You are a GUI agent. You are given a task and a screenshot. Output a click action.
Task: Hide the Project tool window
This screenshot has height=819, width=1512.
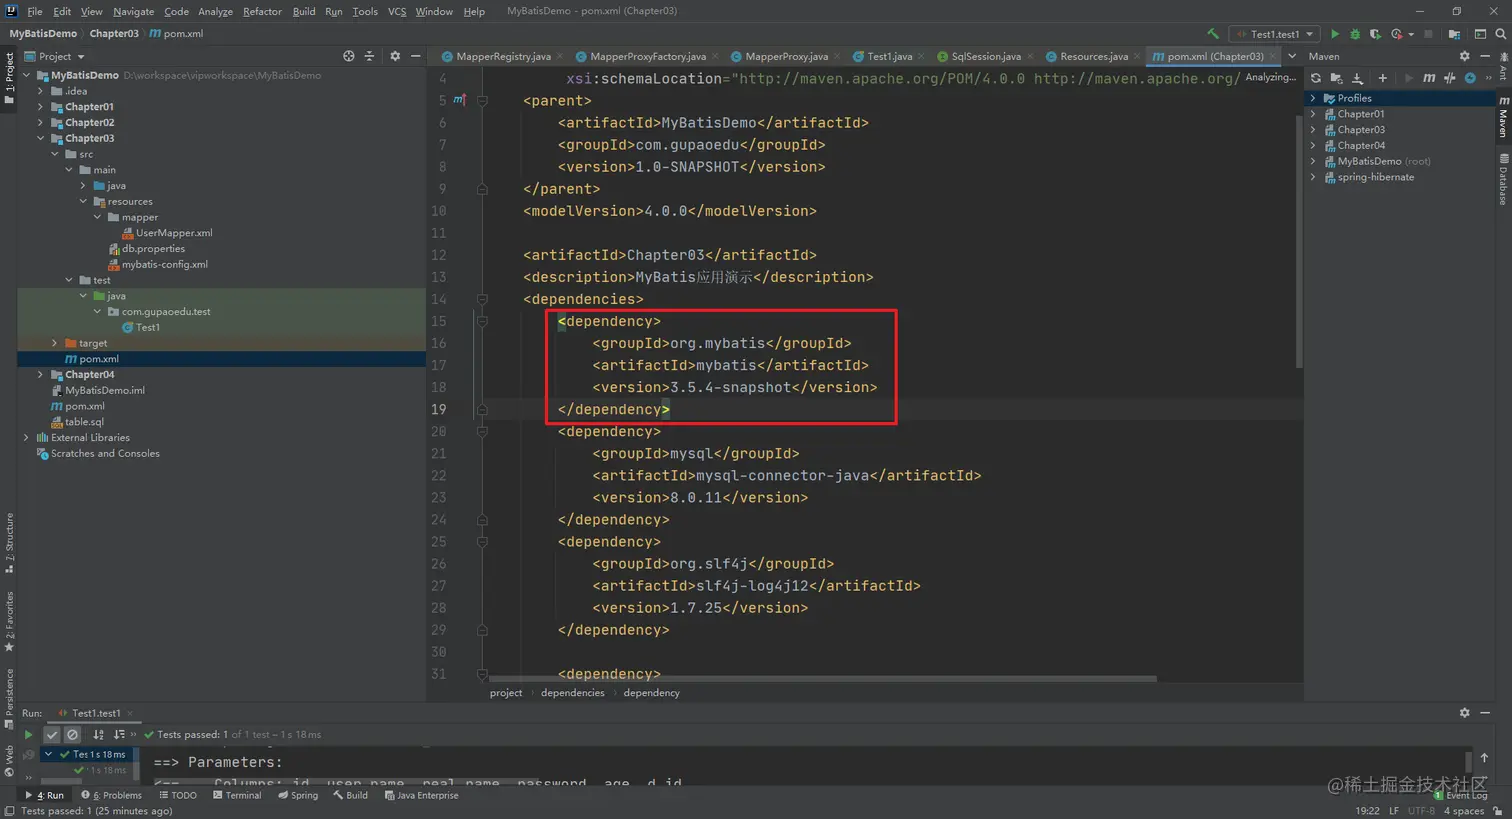point(416,56)
